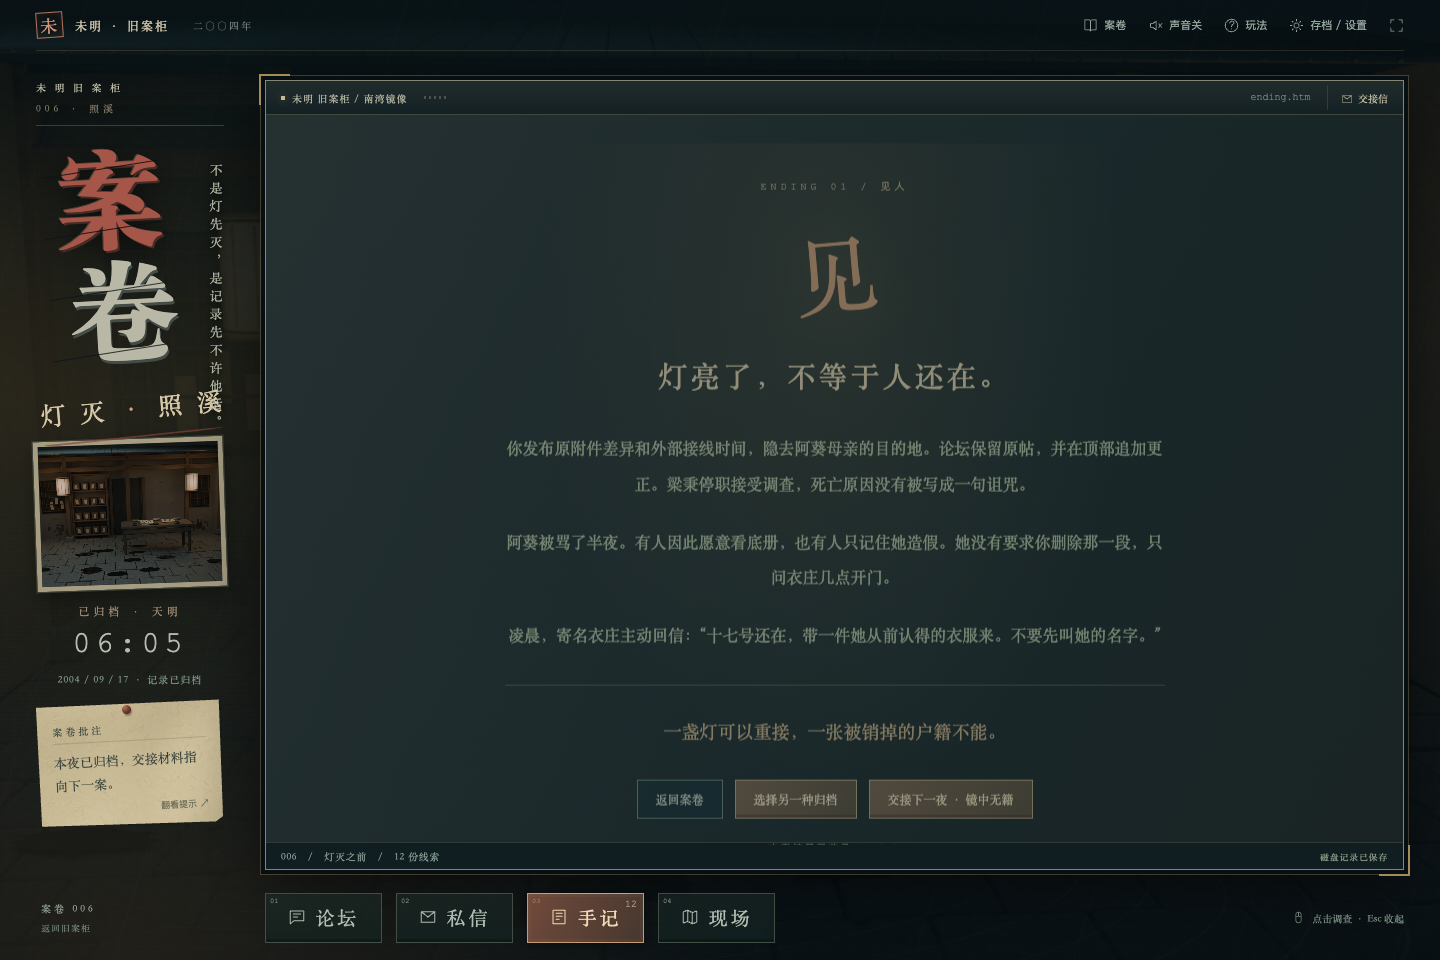Click the large 见 ending character

click(x=840, y=277)
